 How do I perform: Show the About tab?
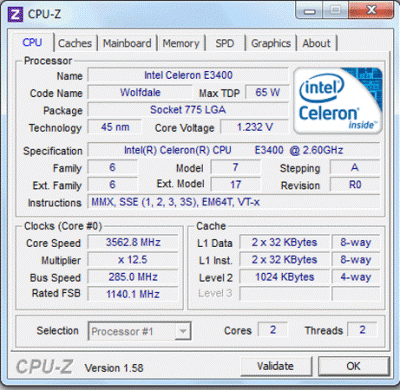pos(317,43)
